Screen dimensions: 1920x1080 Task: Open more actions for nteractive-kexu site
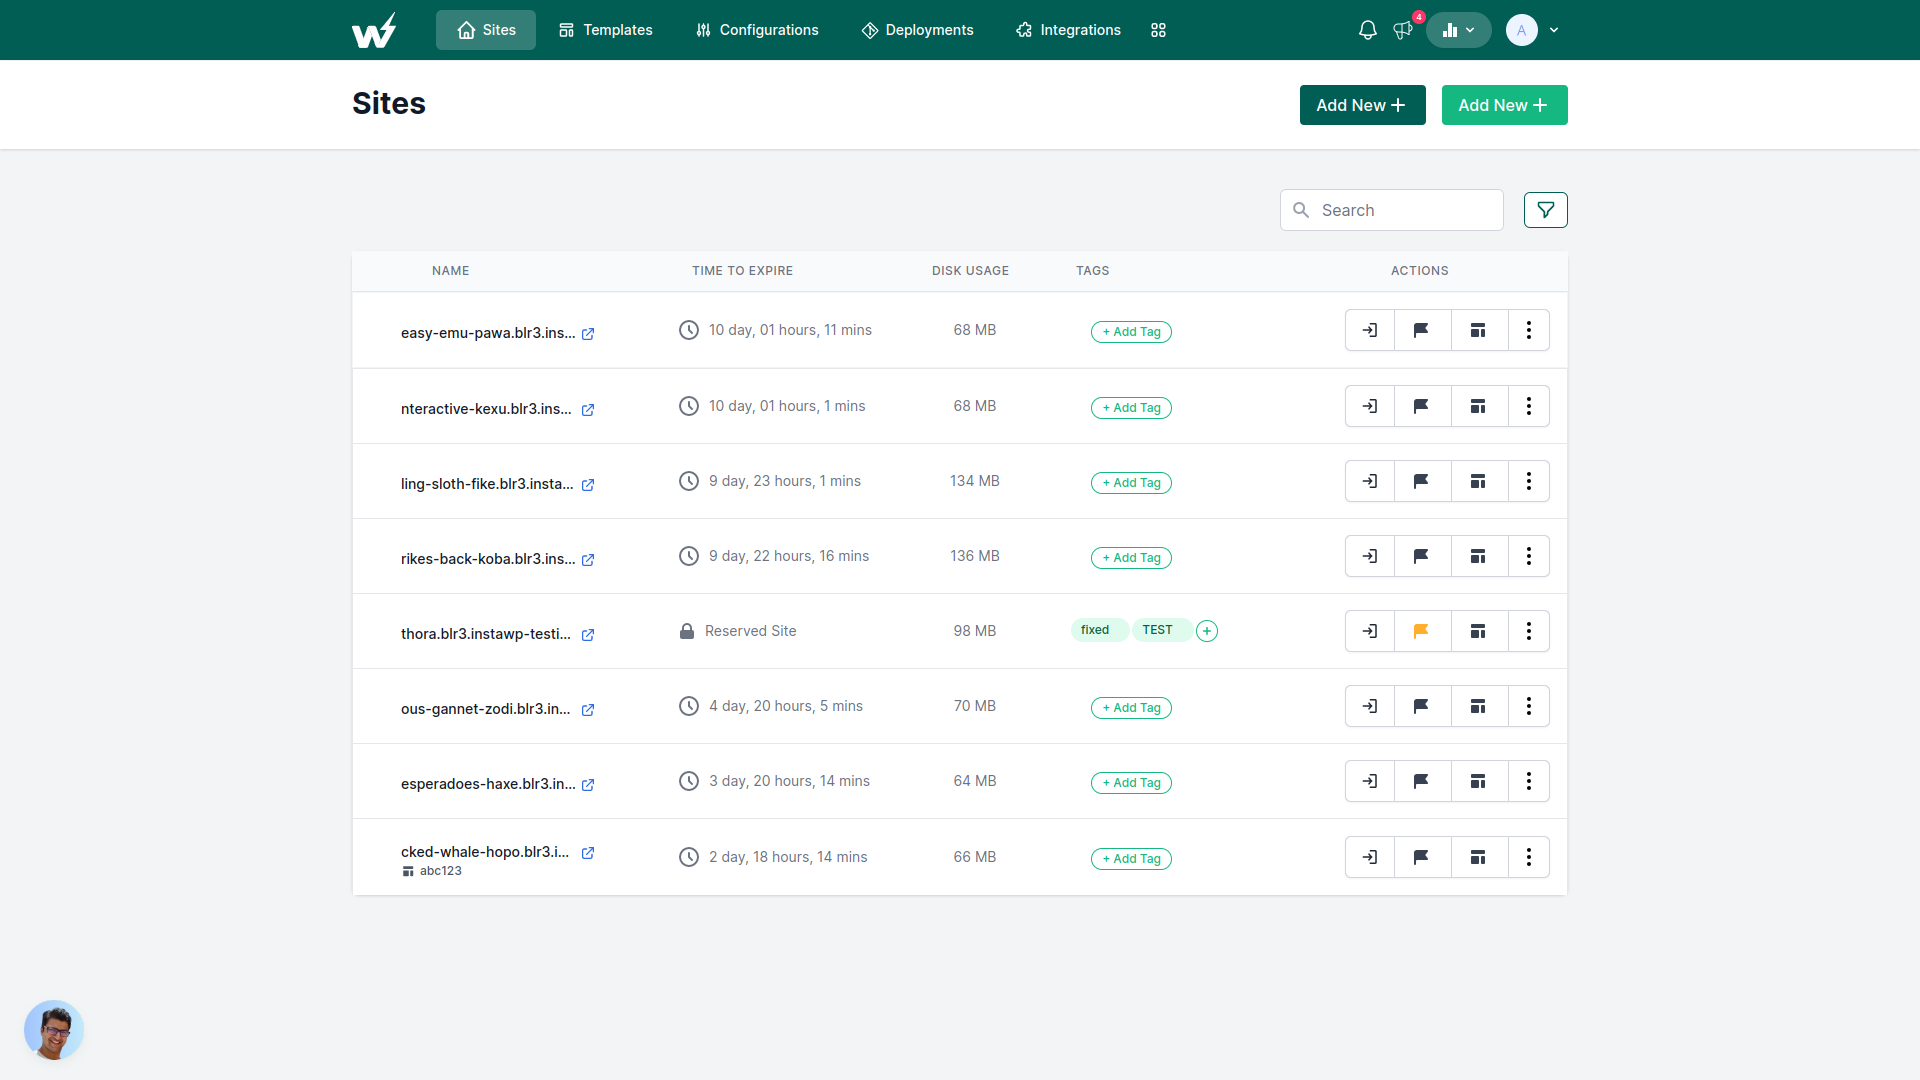[x=1529, y=406]
